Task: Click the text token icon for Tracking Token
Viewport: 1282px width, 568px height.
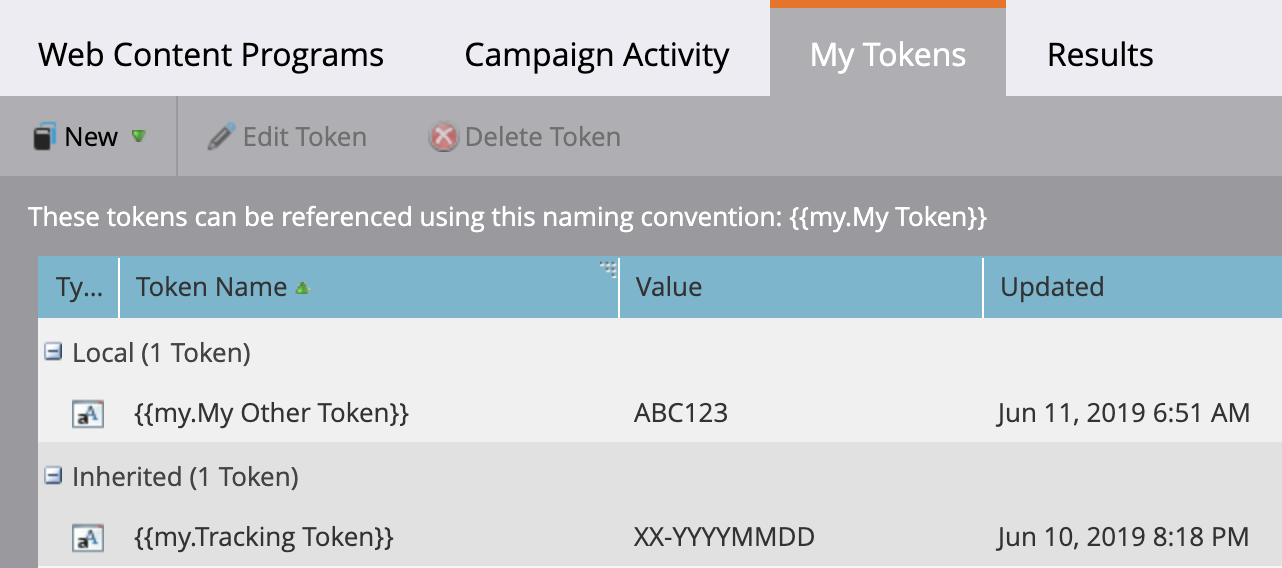Action: [88, 538]
